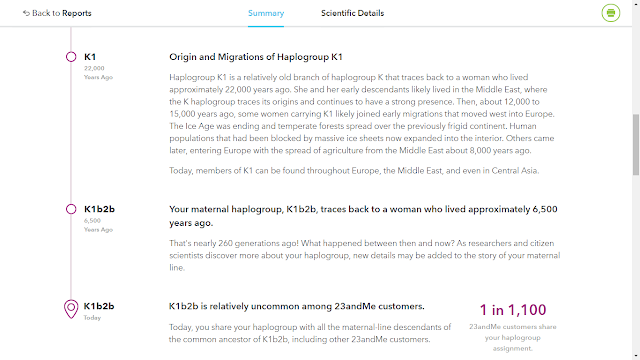Click the paragraph about 260 generations ago
Image resolution: width=640 pixels, height=360 pixels.
point(364,256)
